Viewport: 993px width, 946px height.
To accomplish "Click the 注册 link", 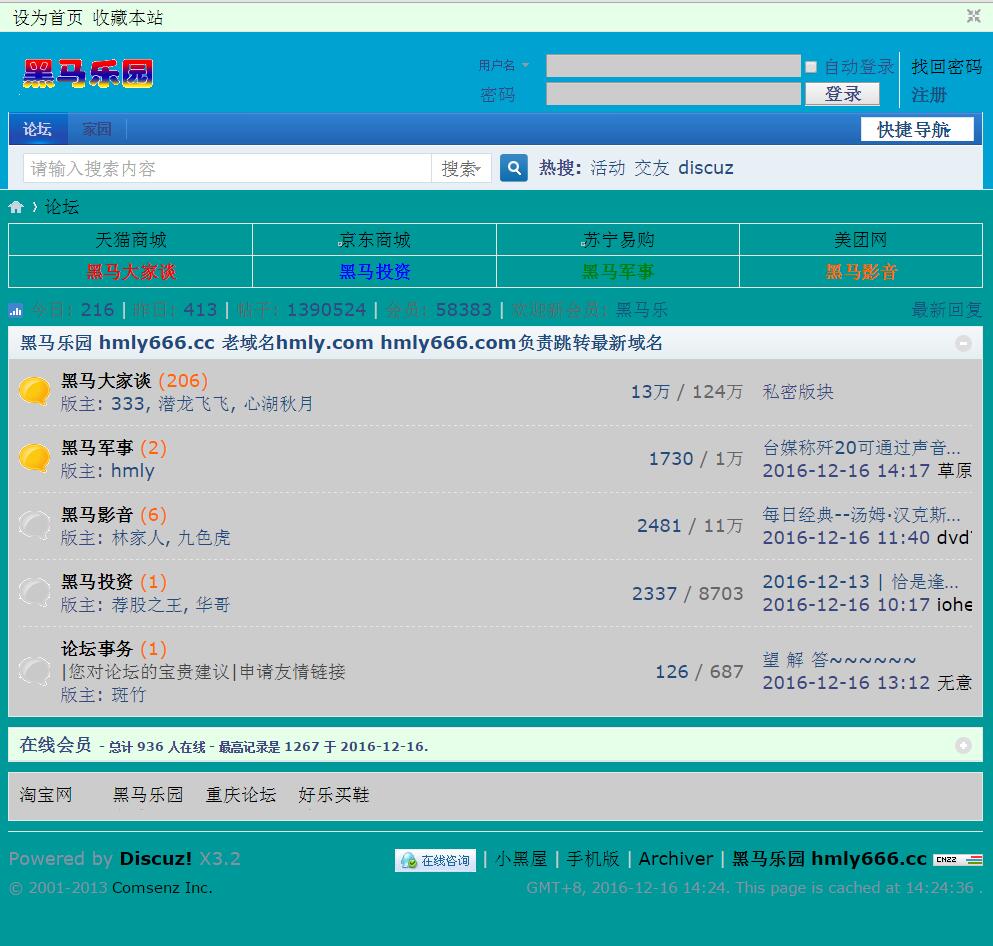I will 929,95.
